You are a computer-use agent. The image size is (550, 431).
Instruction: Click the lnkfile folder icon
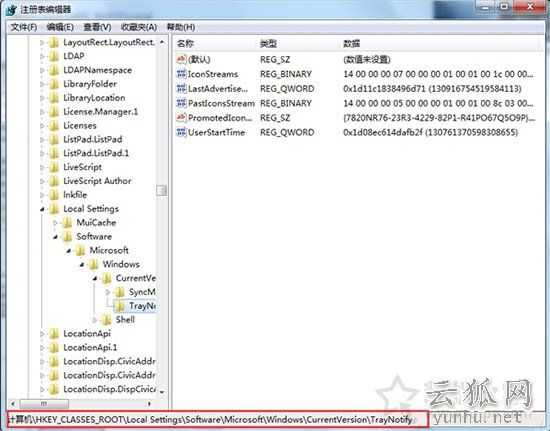54,195
